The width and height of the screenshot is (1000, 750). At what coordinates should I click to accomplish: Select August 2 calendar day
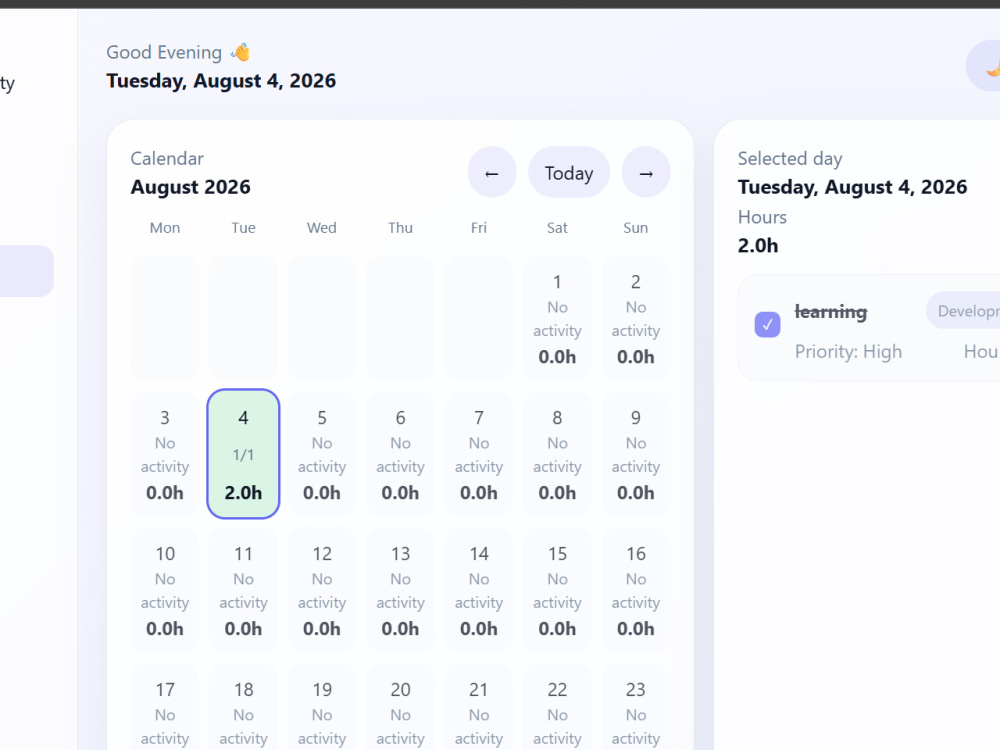pyautogui.click(x=635, y=318)
